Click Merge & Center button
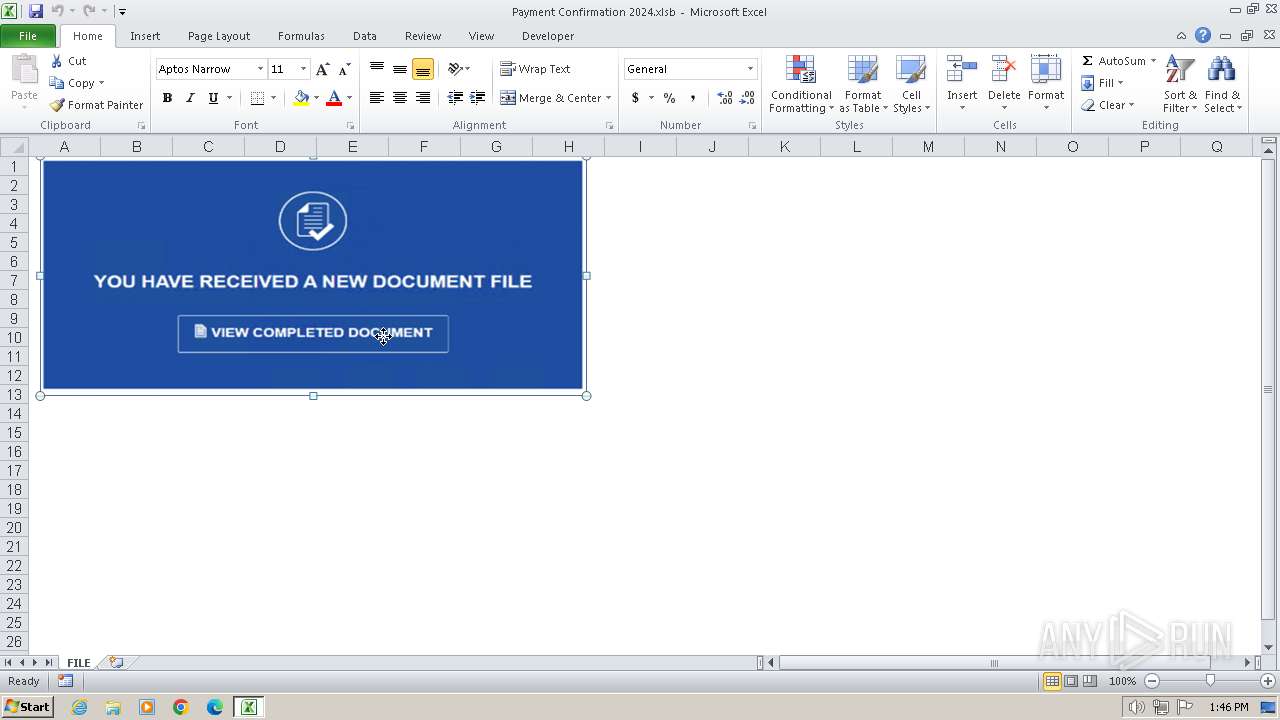 click(x=551, y=98)
